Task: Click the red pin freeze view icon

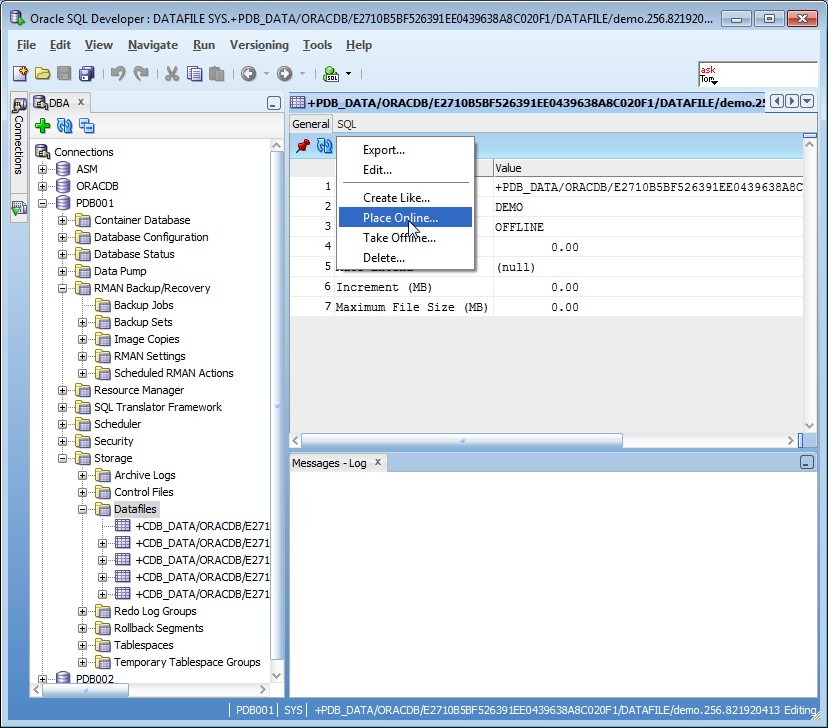Action: (303, 146)
